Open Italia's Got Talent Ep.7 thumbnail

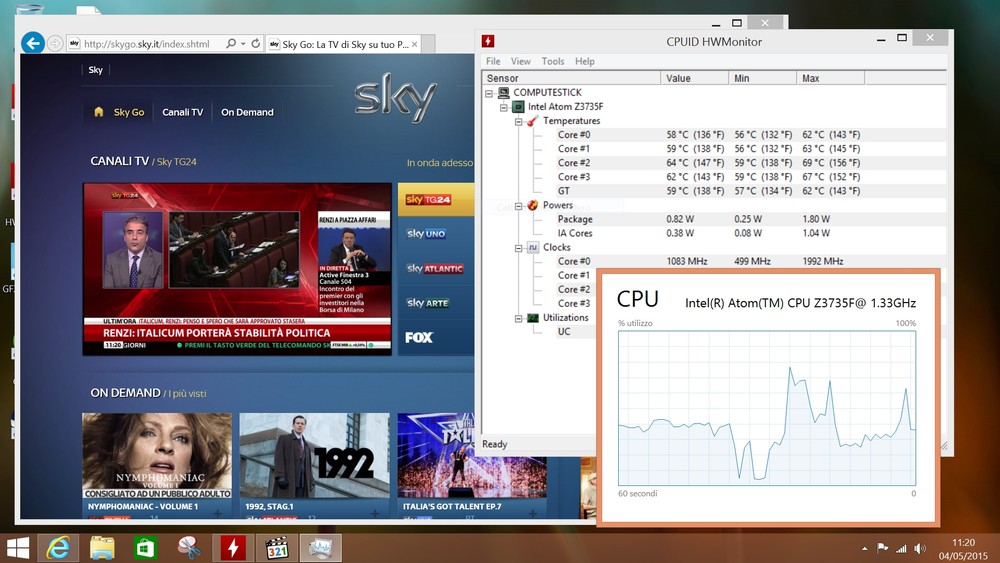[x=472, y=455]
